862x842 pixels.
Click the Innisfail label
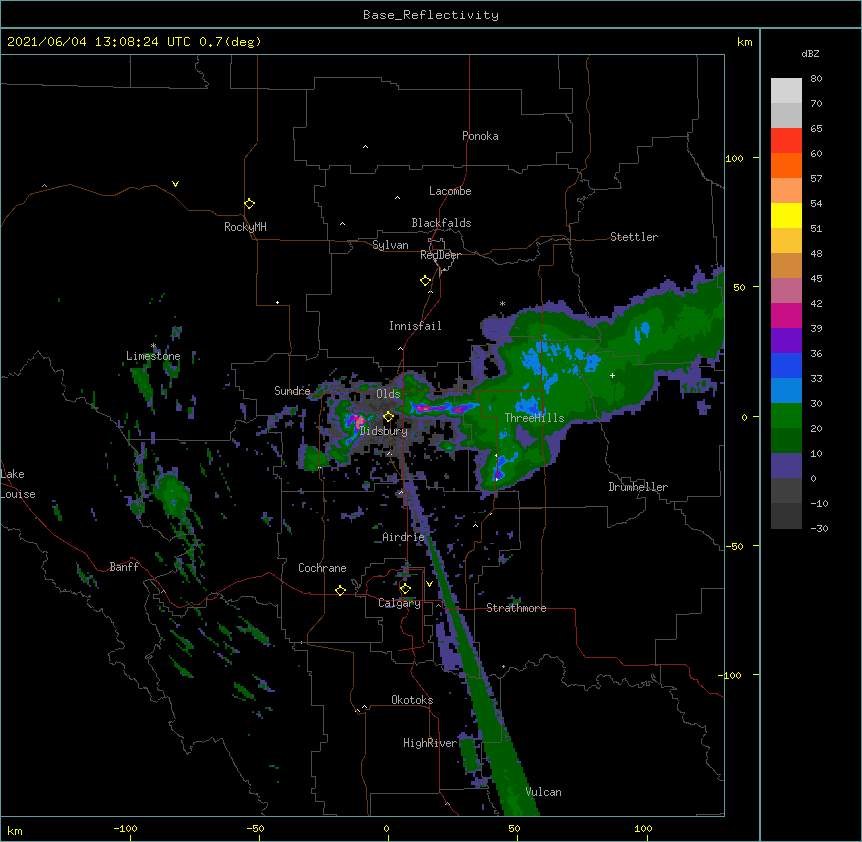coord(415,326)
